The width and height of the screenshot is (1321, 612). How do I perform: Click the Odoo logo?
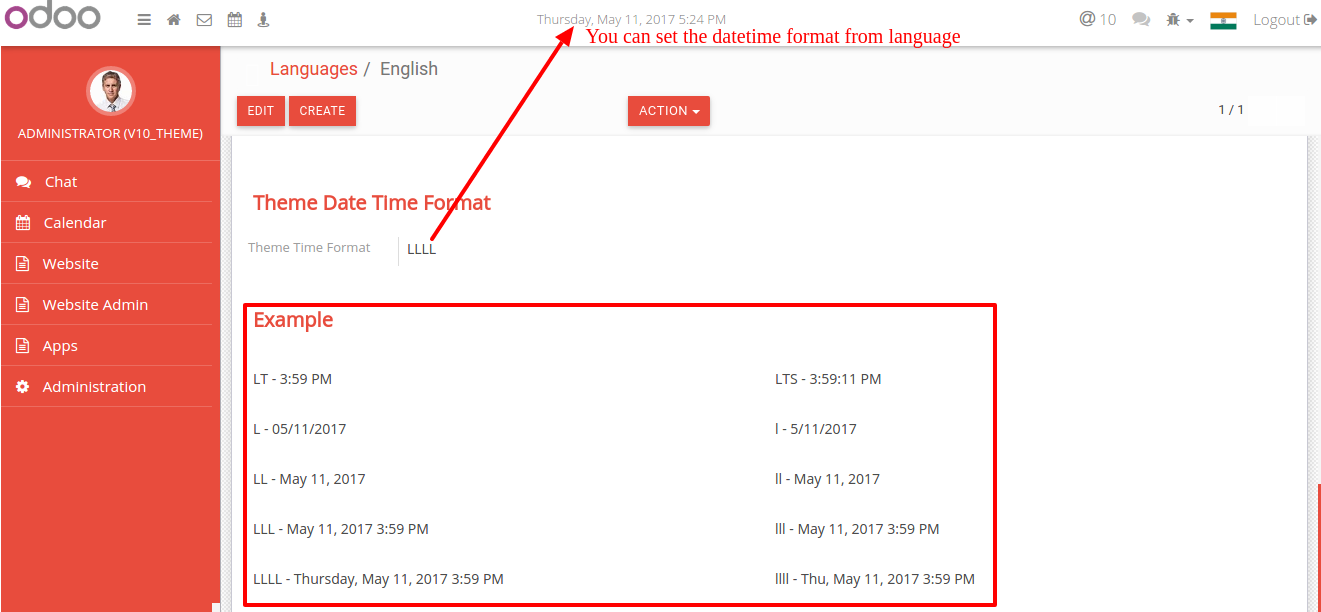(x=53, y=18)
